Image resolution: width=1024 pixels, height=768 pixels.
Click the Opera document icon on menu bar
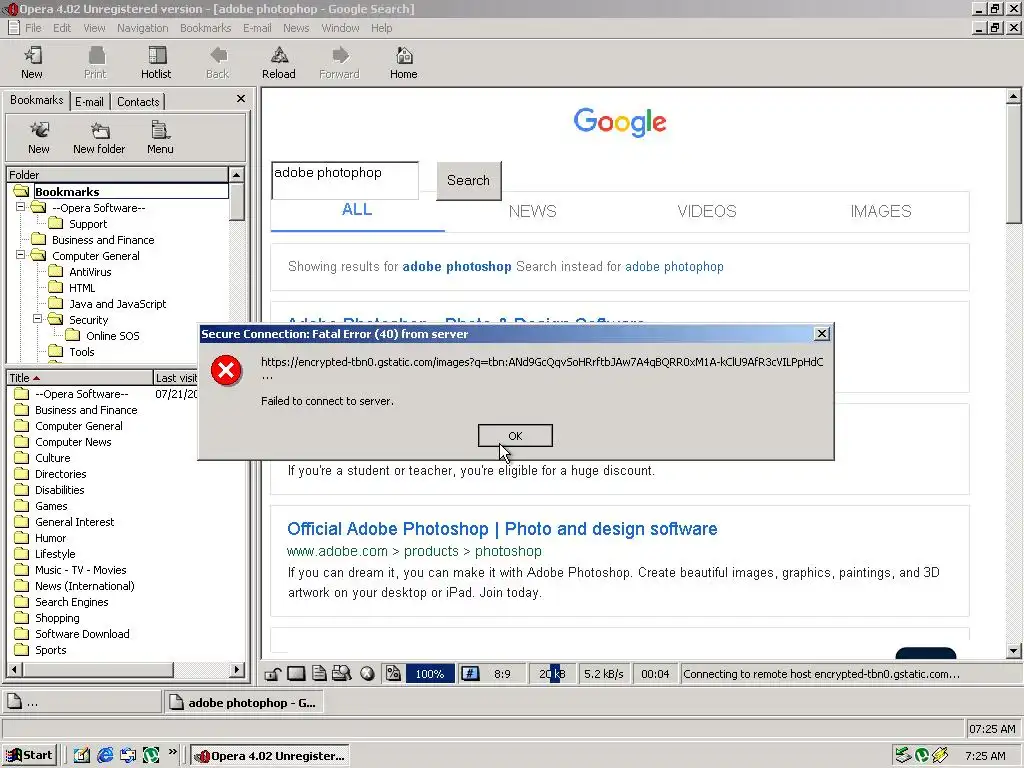point(13,27)
